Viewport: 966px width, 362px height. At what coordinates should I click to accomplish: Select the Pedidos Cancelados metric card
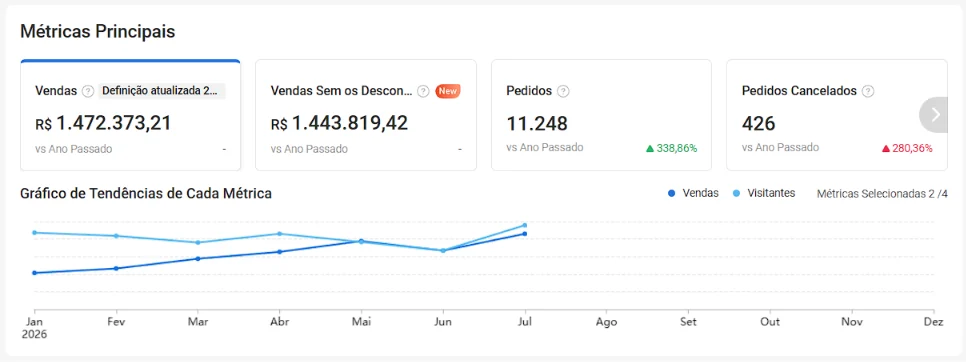837,115
